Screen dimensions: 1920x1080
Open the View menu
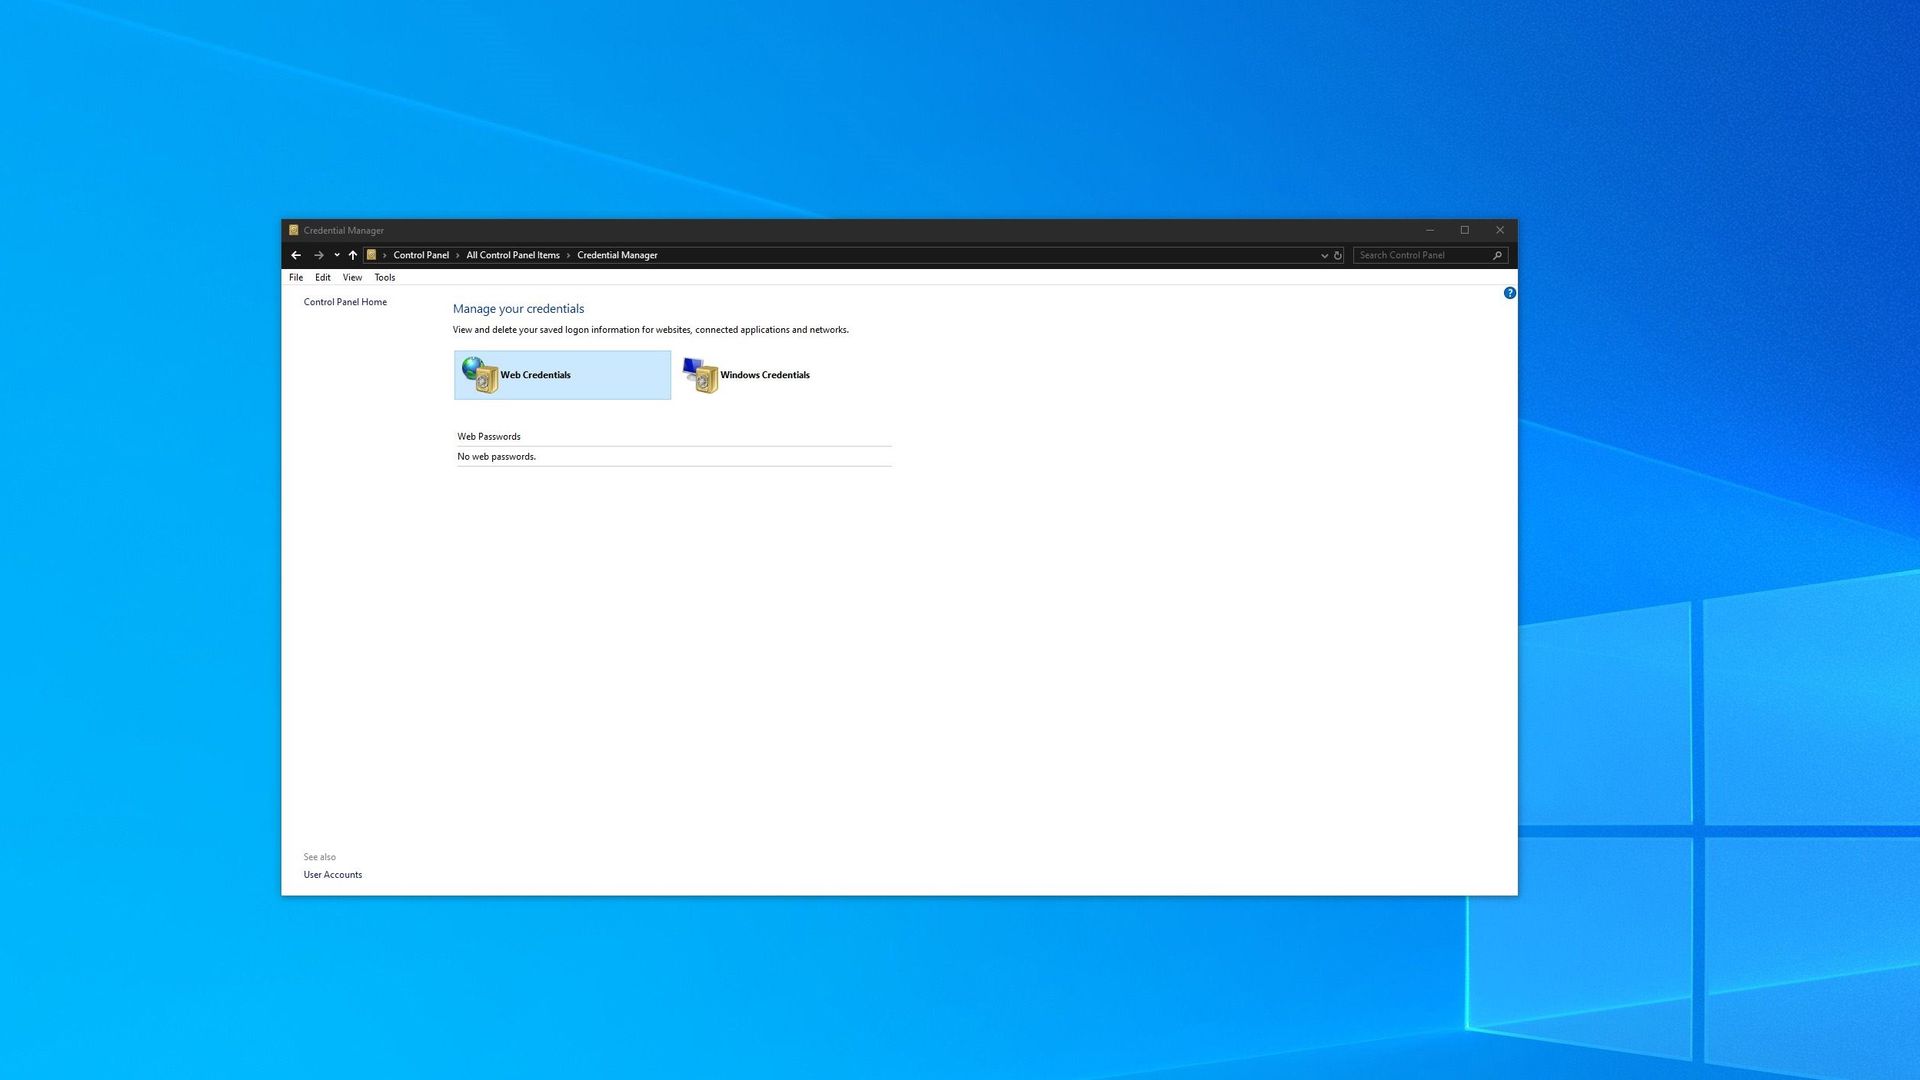(x=352, y=277)
